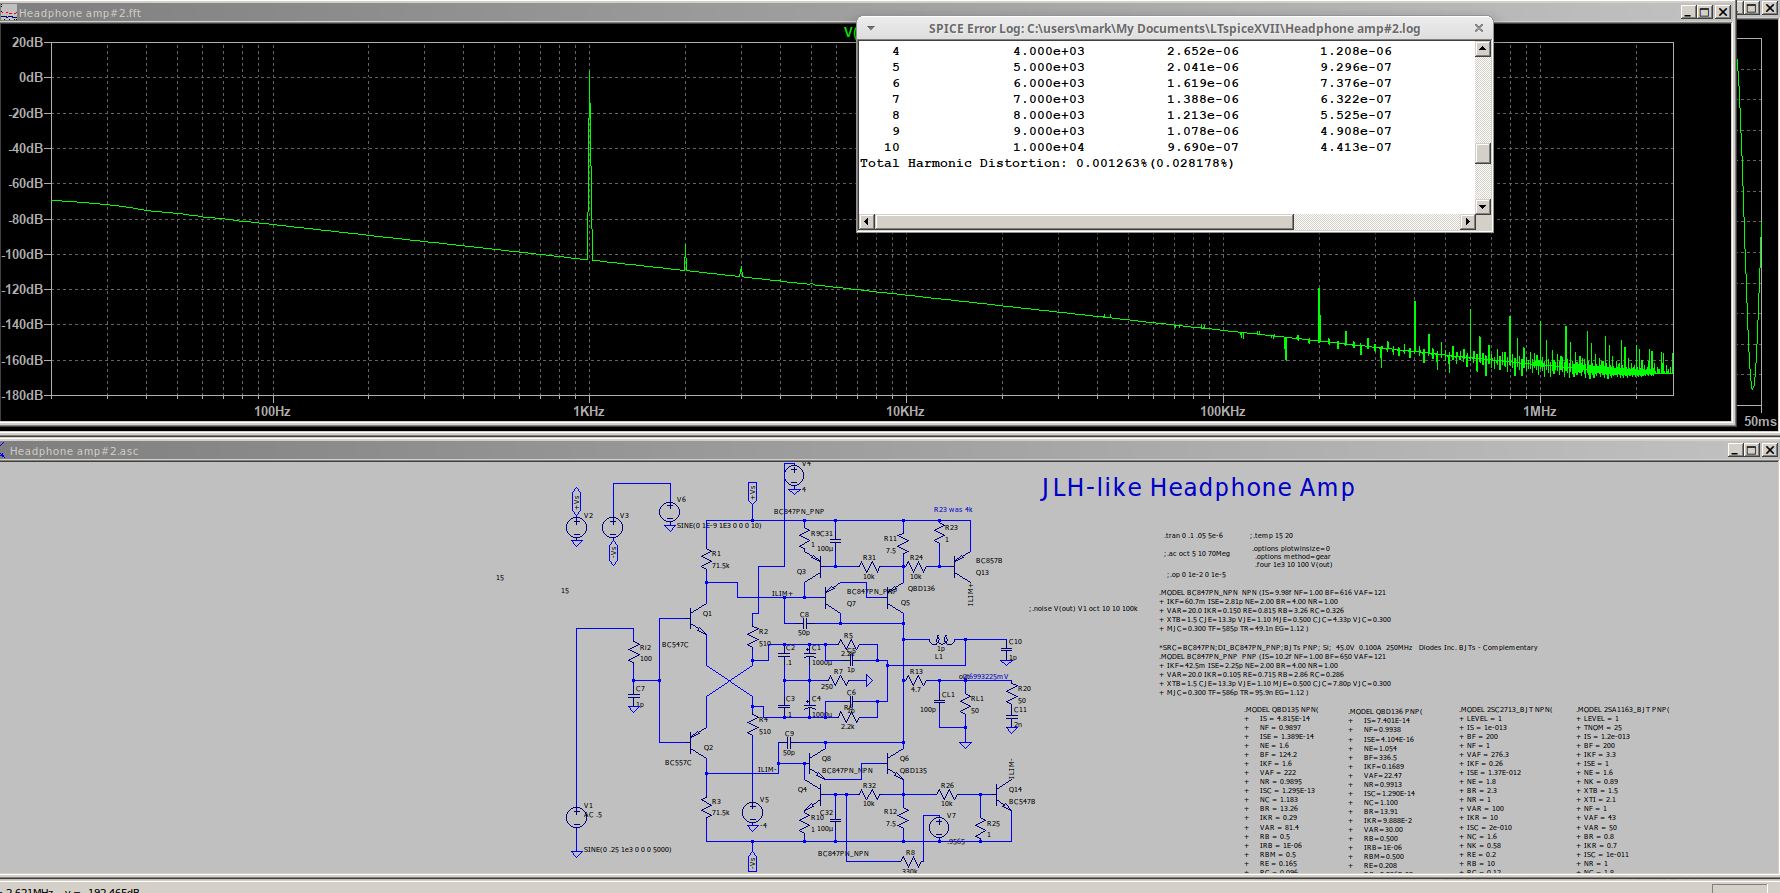Open the SPICE Error Log title dropdown arrow
The image size is (1780, 893).
871,28
